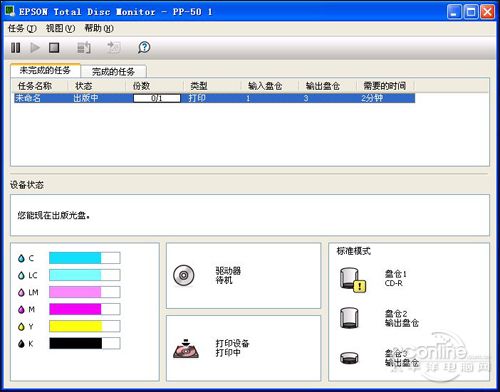The height and width of the screenshot is (392, 500).
Task: Click the magenta M ink level bar
Action: click(85, 309)
